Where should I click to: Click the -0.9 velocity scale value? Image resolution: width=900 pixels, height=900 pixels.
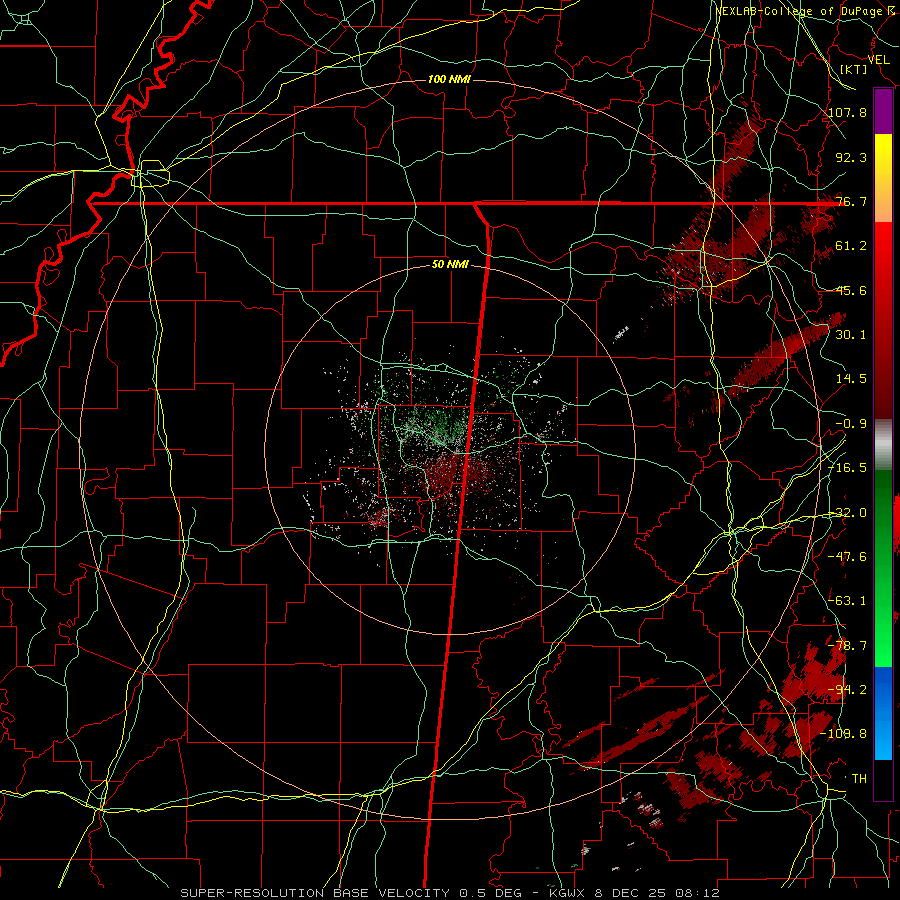[x=851, y=424]
